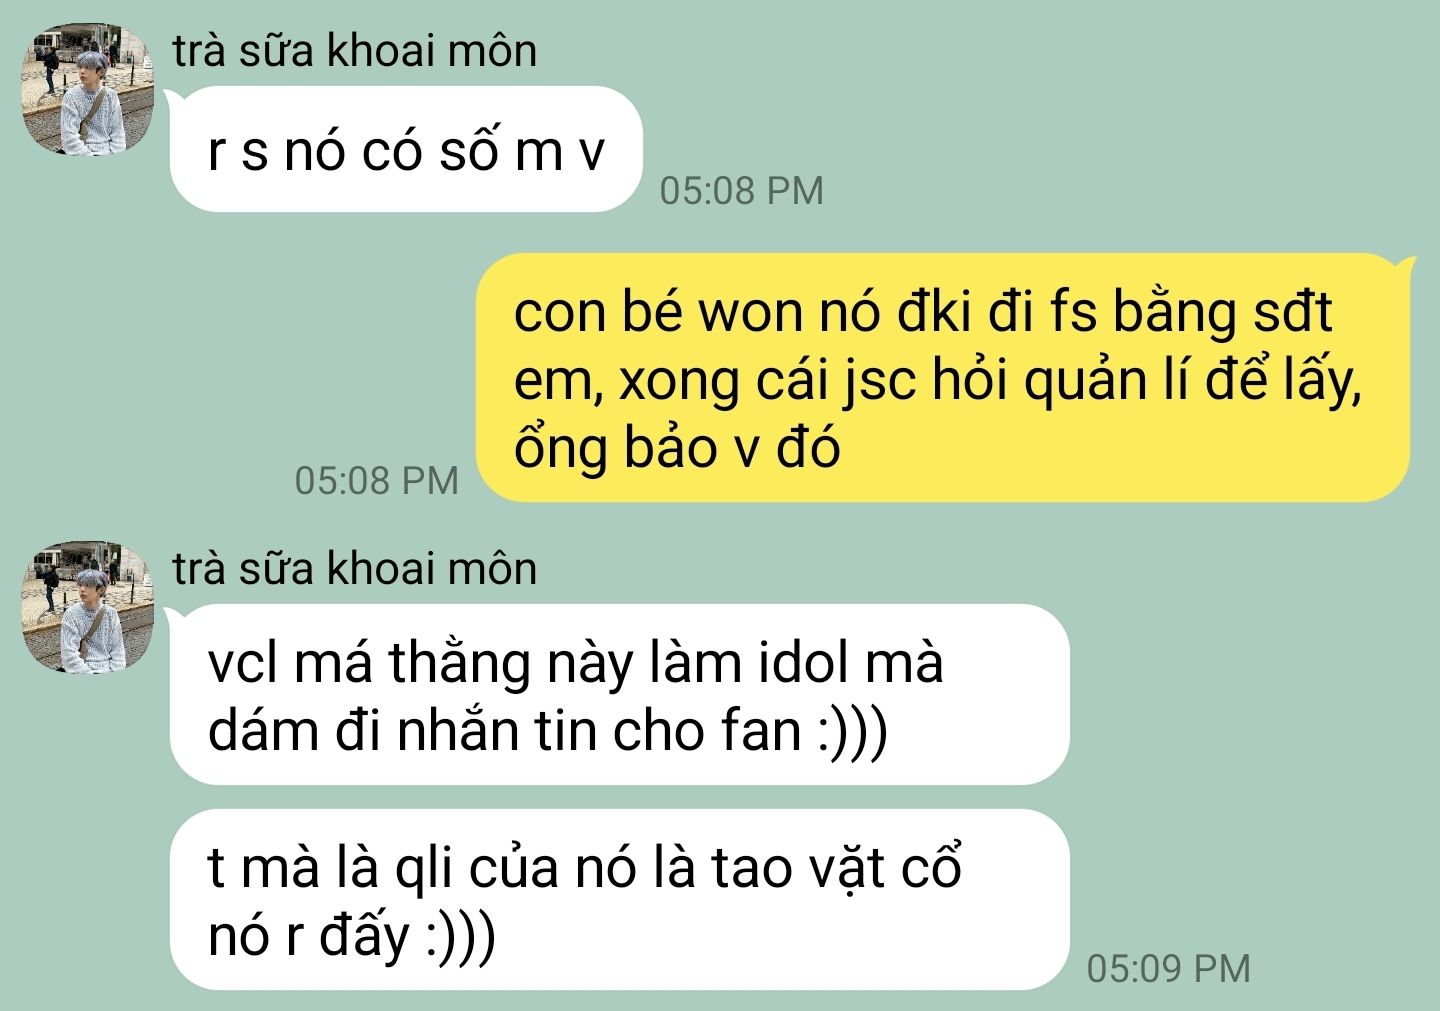Select the message starting 'vcl má thằng này'

pos(620,695)
